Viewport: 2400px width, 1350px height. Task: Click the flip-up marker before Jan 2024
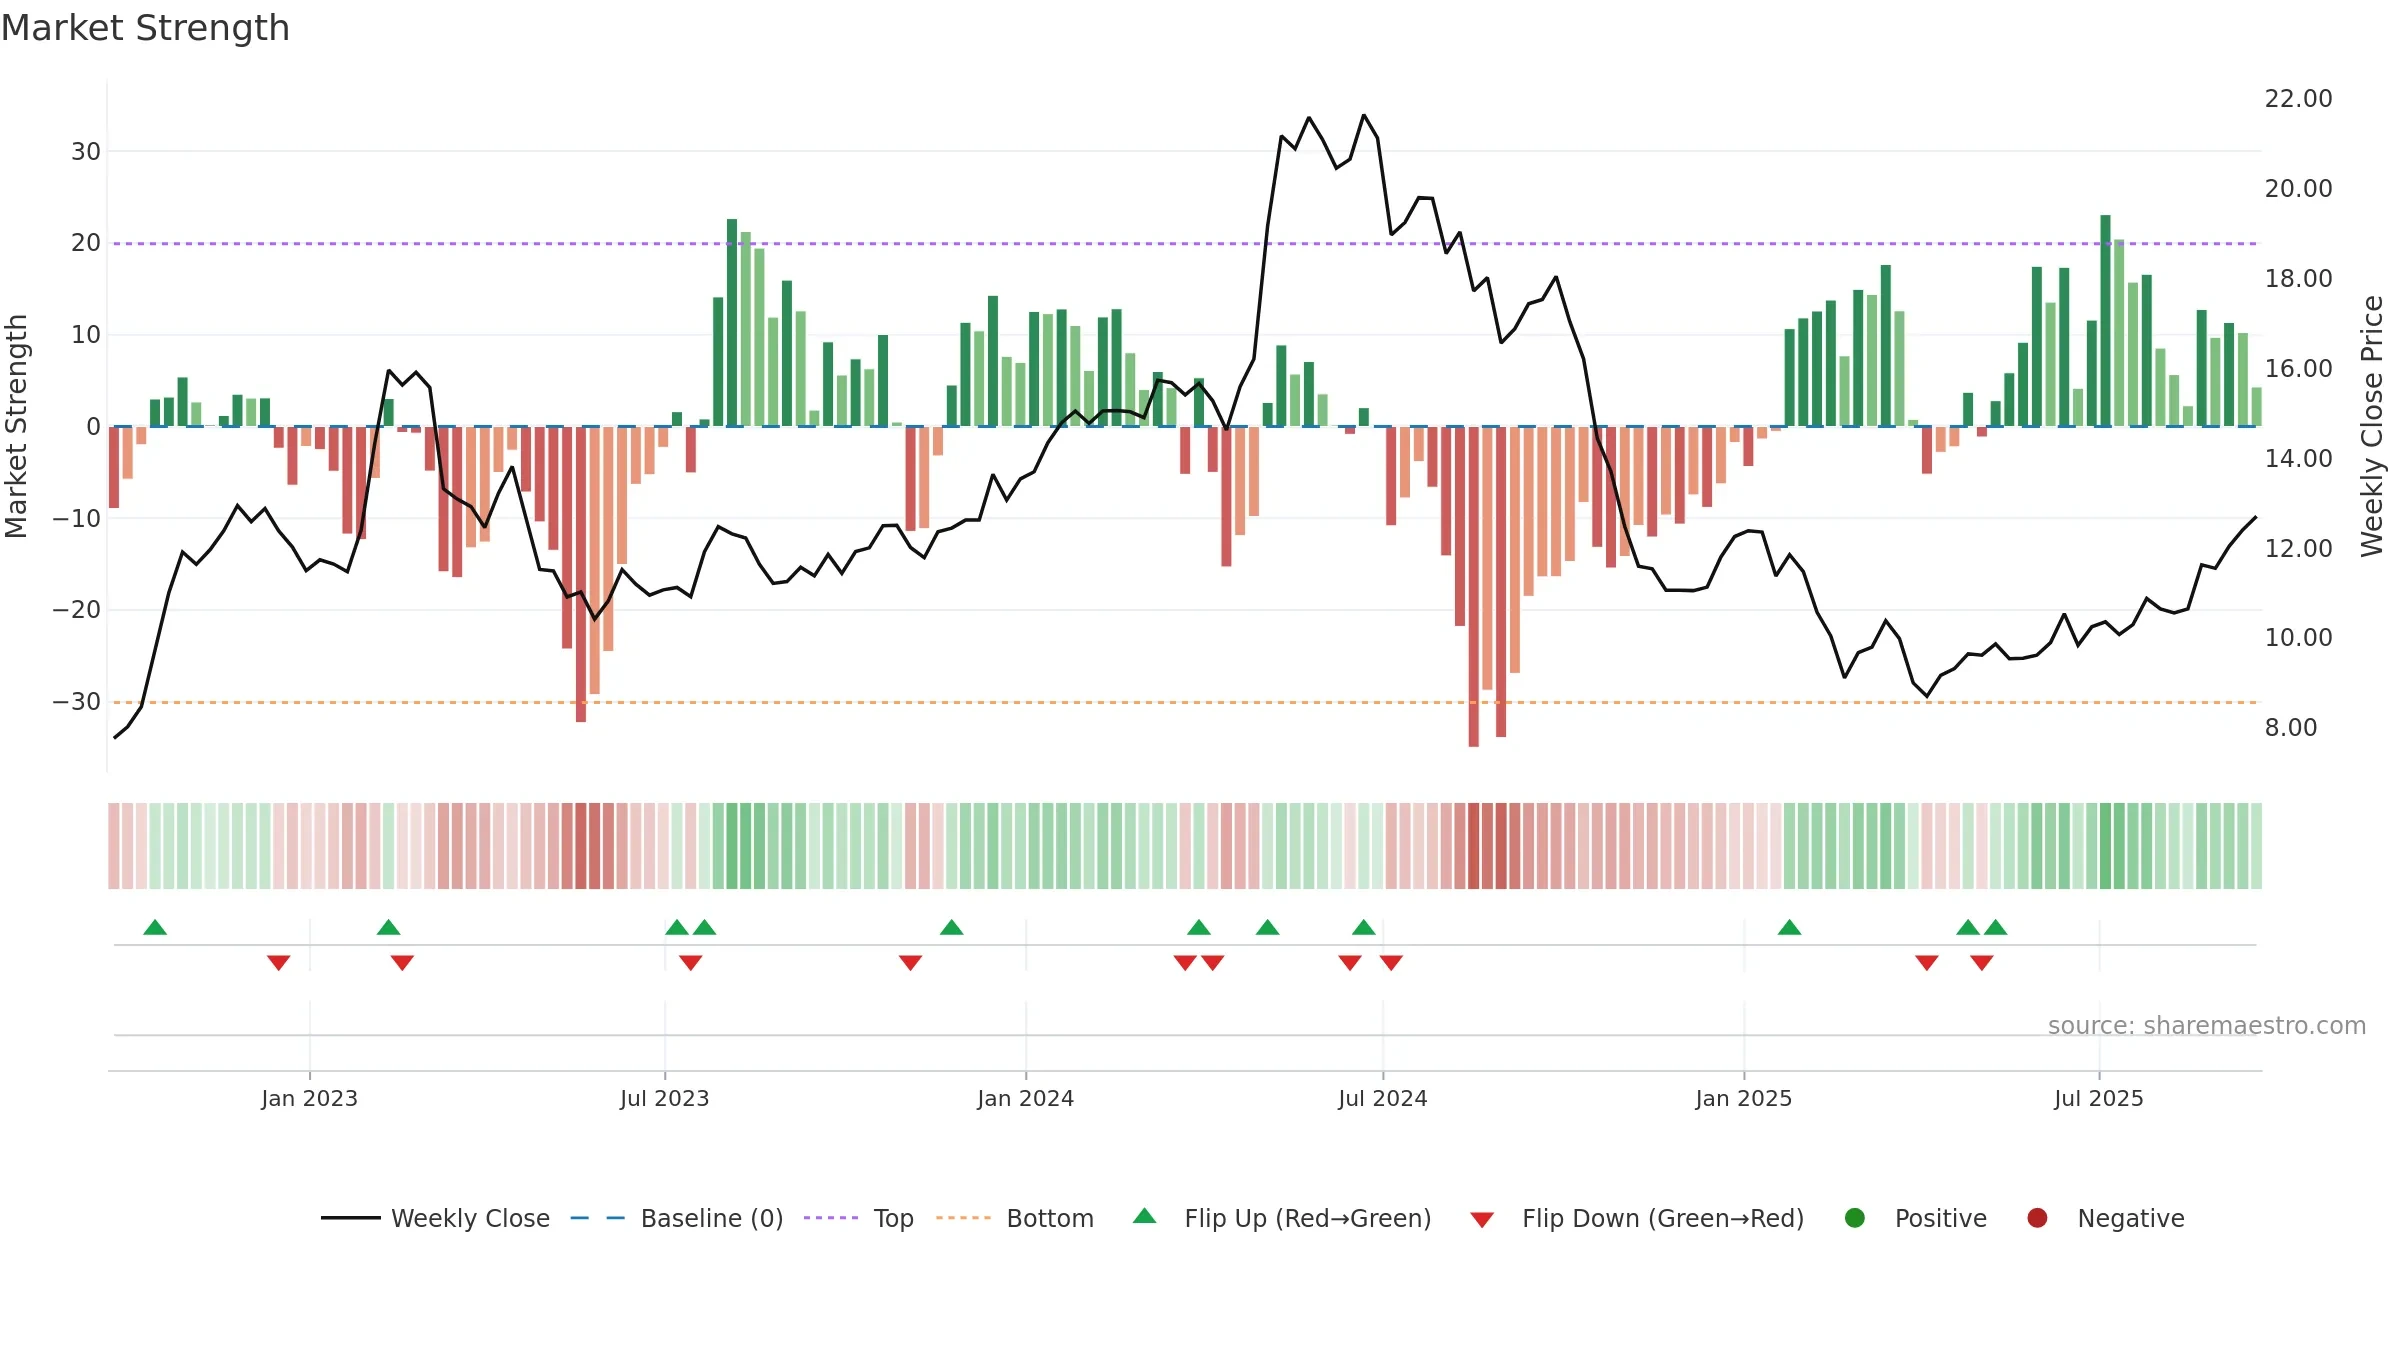click(x=952, y=927)
